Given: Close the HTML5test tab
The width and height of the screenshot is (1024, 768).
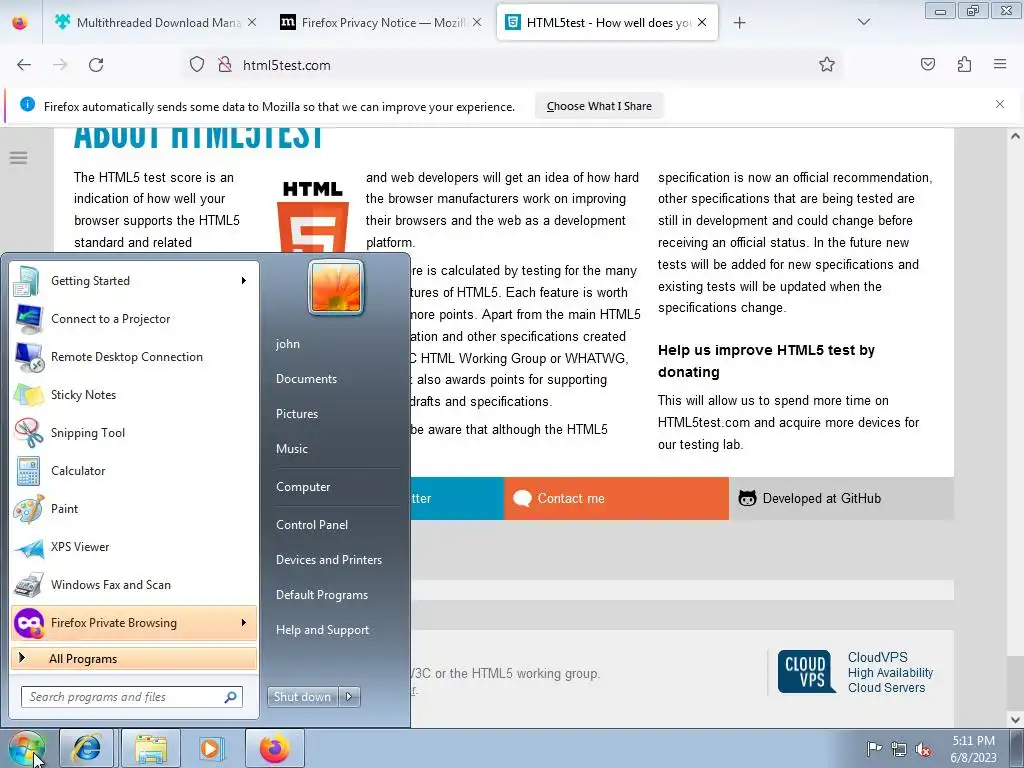Looking at the screenshot, I should click(x=702, y=23).
